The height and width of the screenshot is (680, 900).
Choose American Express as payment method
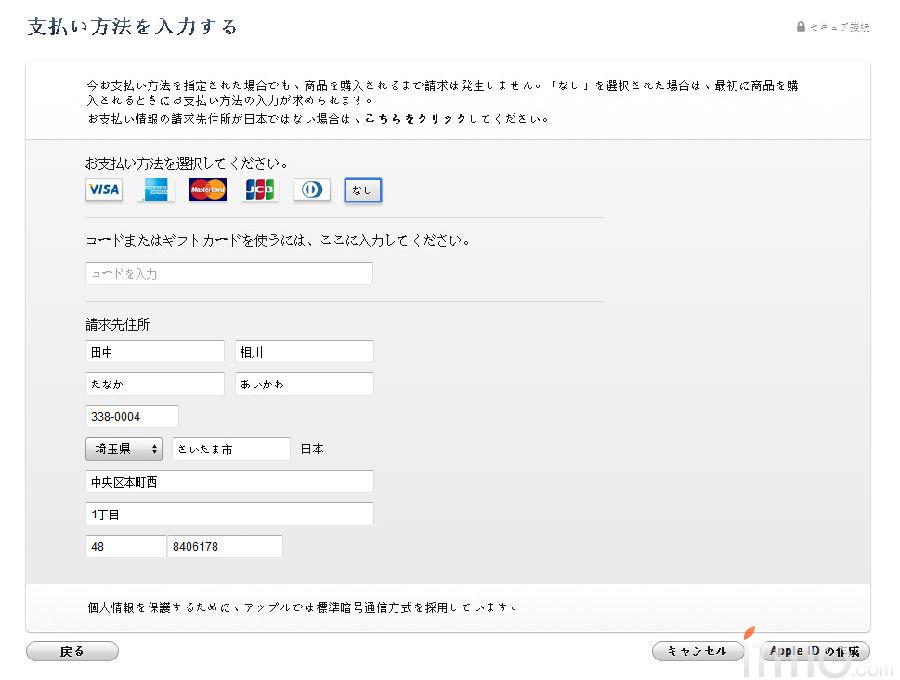coord(156,190)
